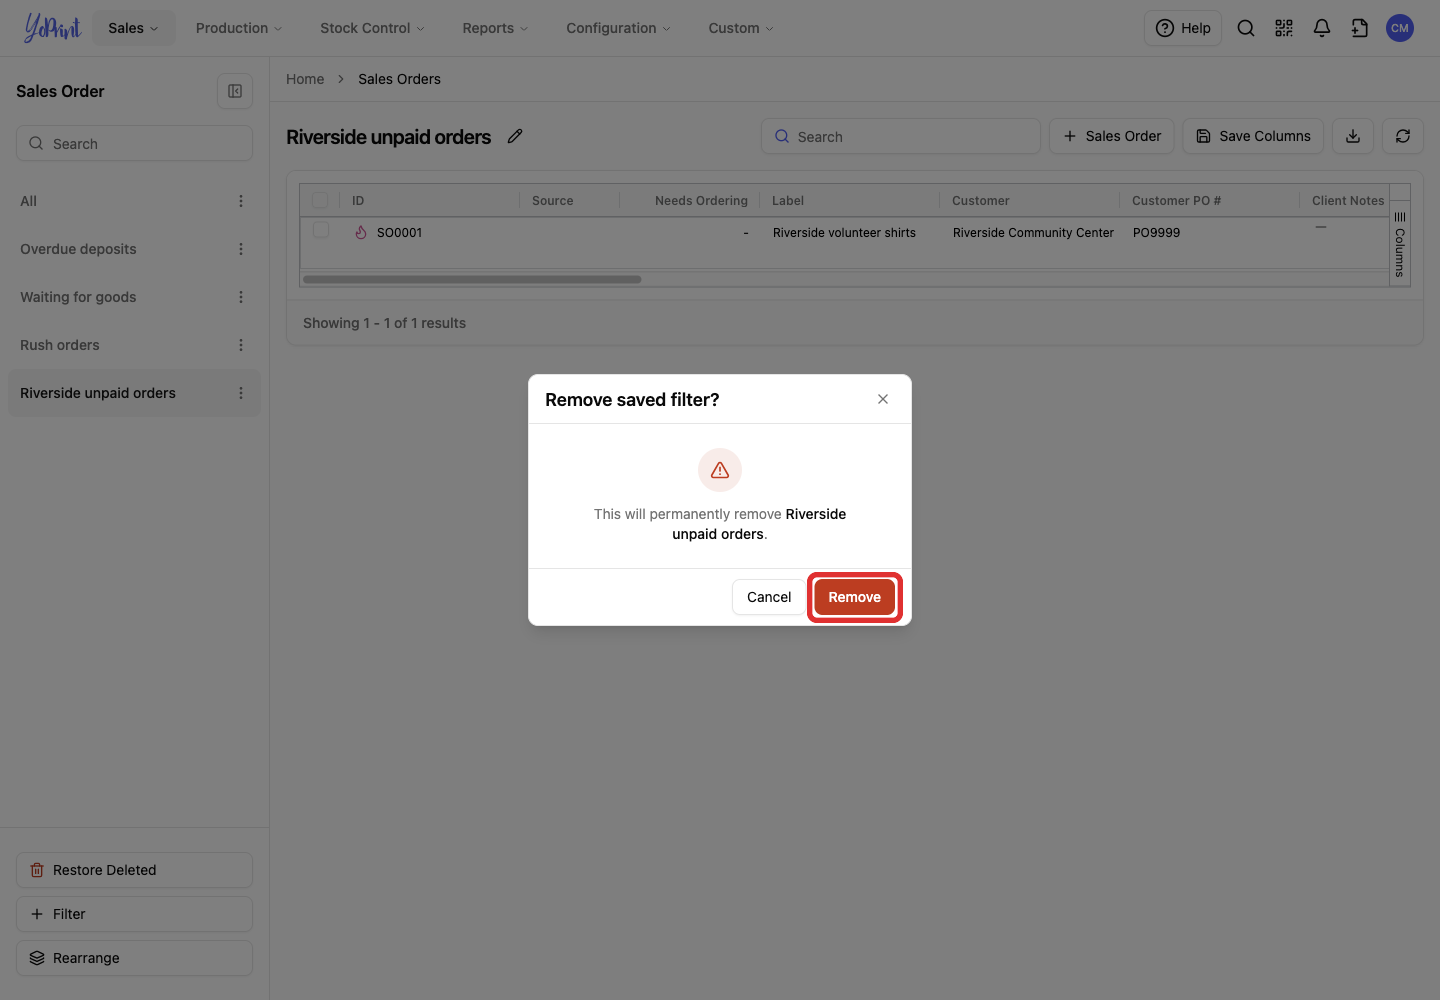Tick the select-all checkbox in table header
The image size is (1440, 1000).
320,200
